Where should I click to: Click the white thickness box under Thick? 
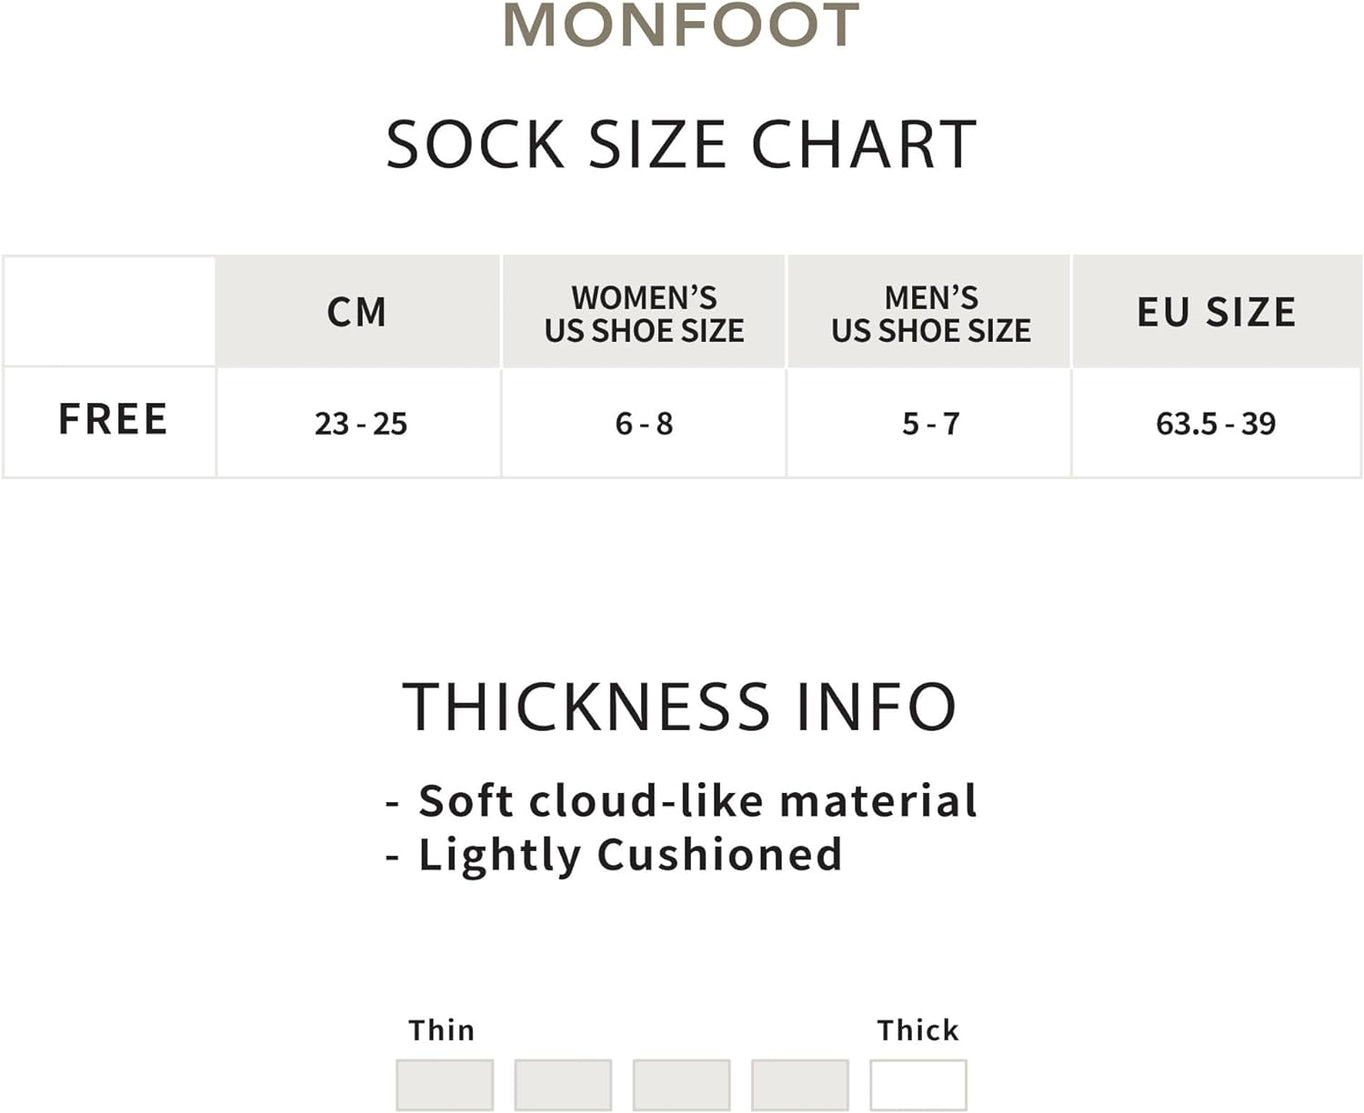pyautogui.click(x=918, y=1085)
